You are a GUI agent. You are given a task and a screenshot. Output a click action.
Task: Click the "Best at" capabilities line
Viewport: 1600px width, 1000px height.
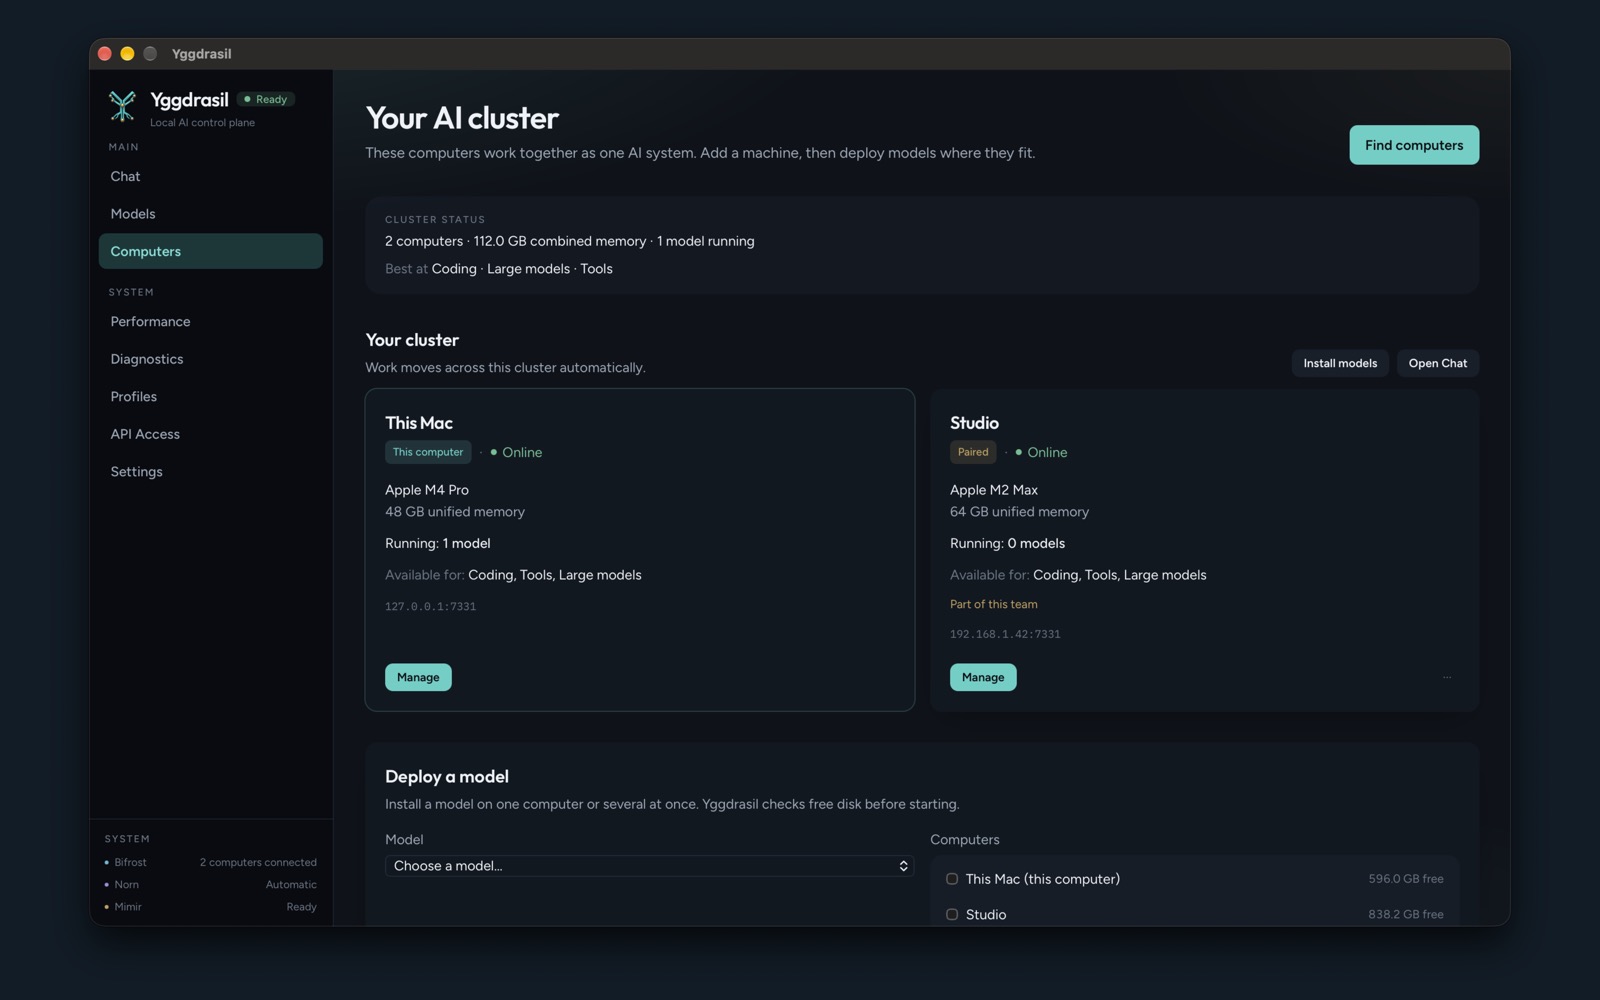click(x=499, y=269)
